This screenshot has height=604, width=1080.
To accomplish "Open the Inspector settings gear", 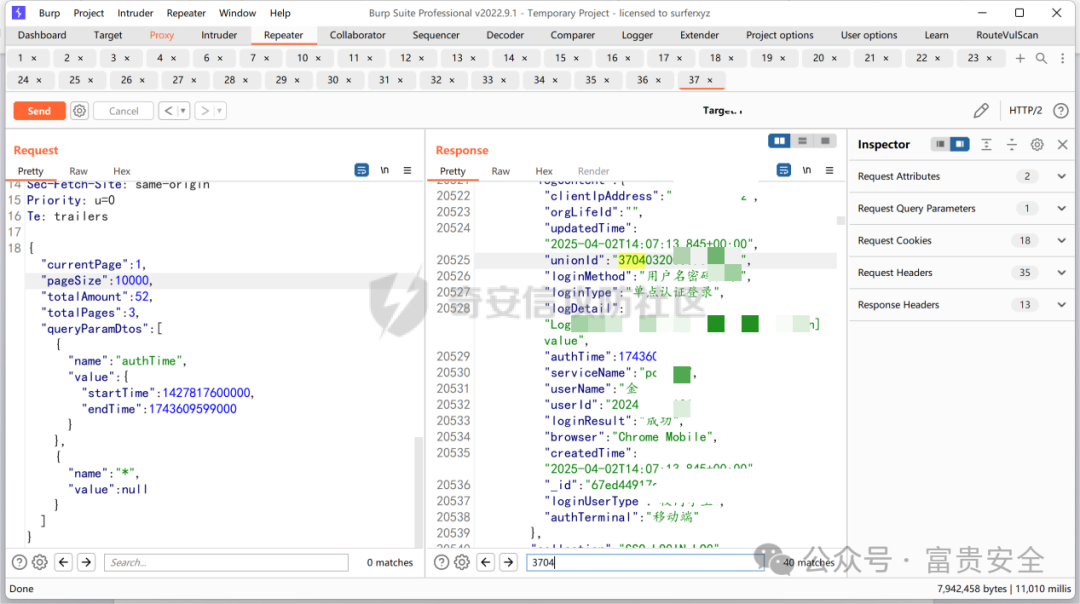I will click(x=1037, y=144).
